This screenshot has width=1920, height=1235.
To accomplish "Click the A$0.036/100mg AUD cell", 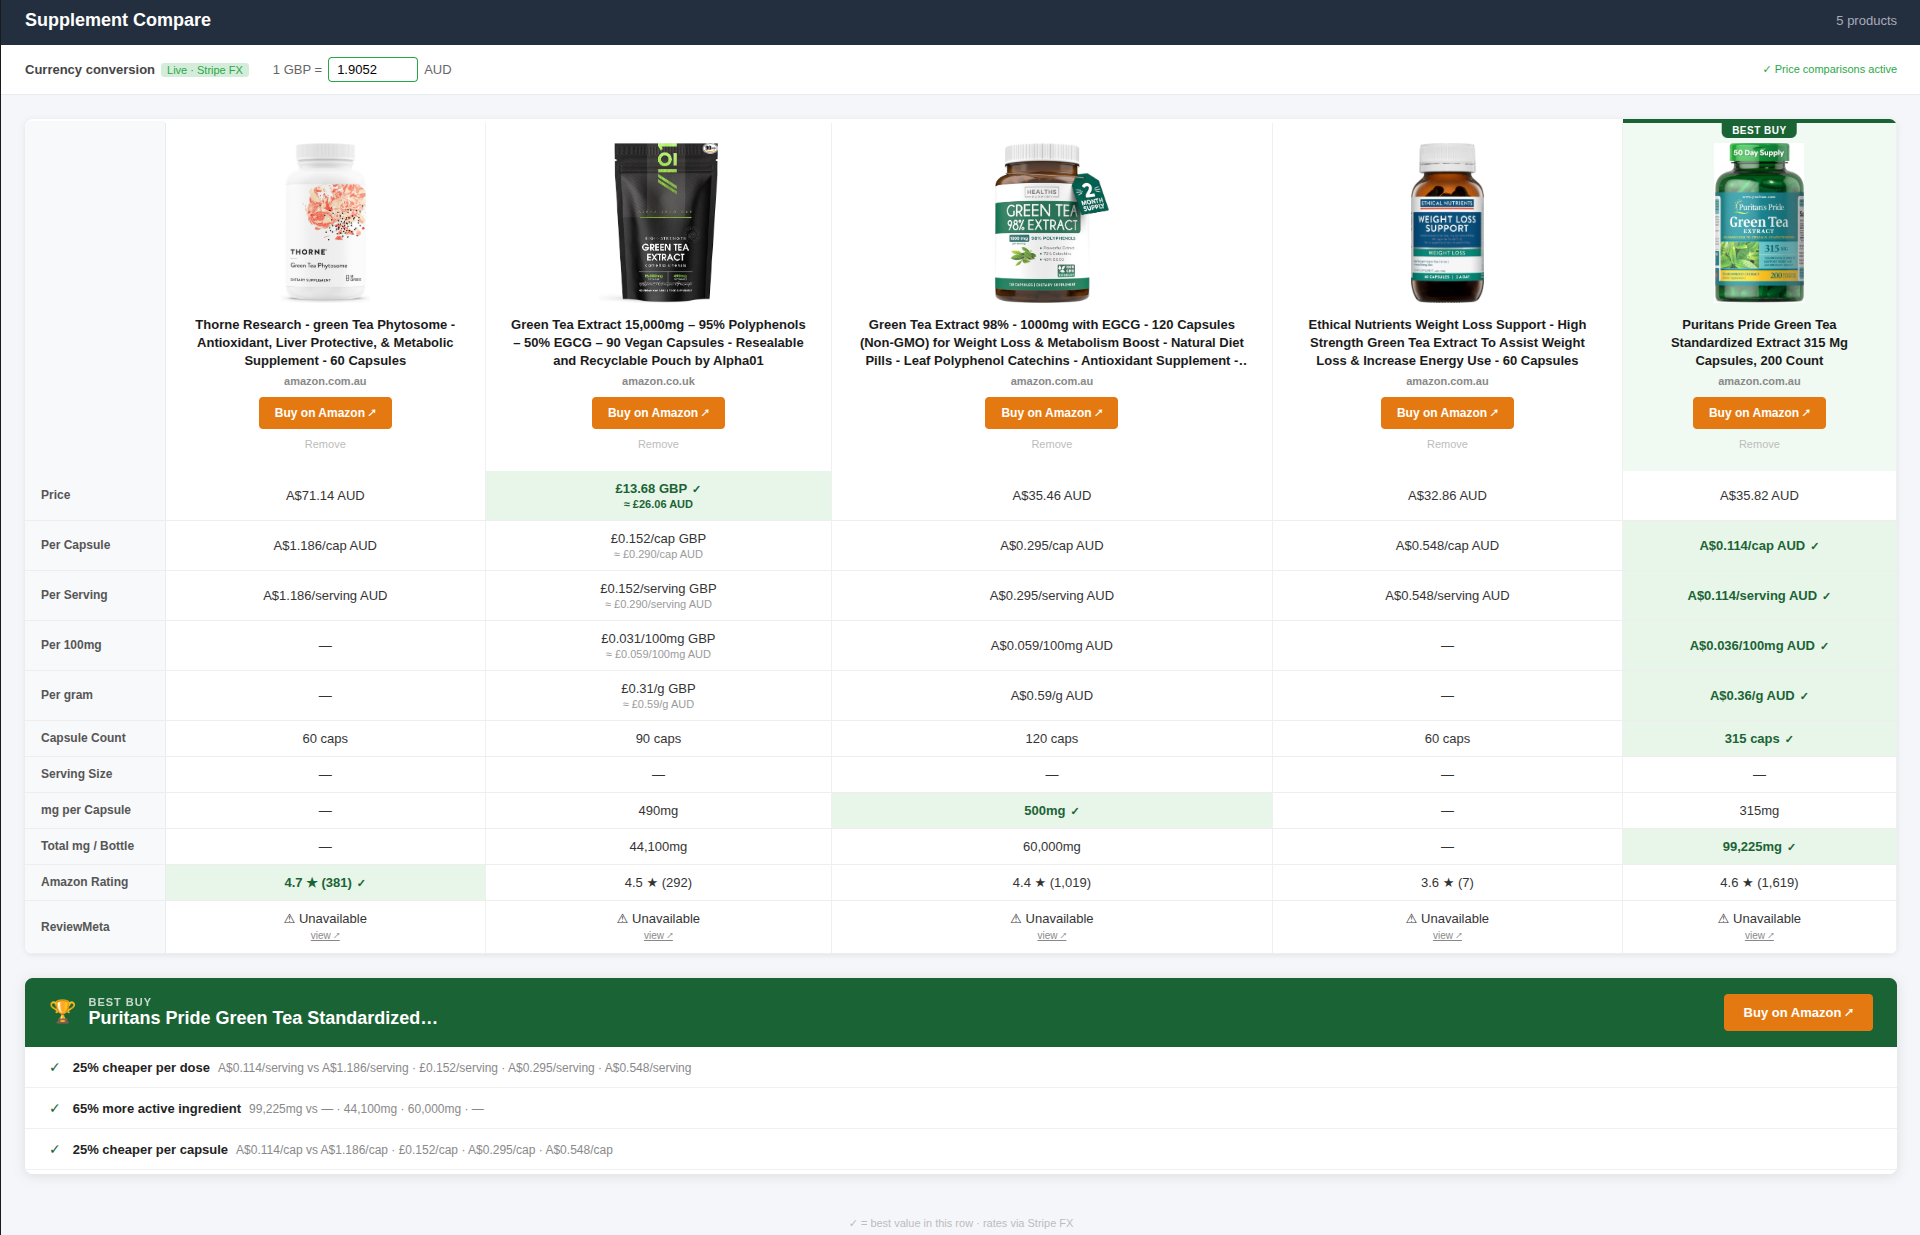I will [1759, 646].
